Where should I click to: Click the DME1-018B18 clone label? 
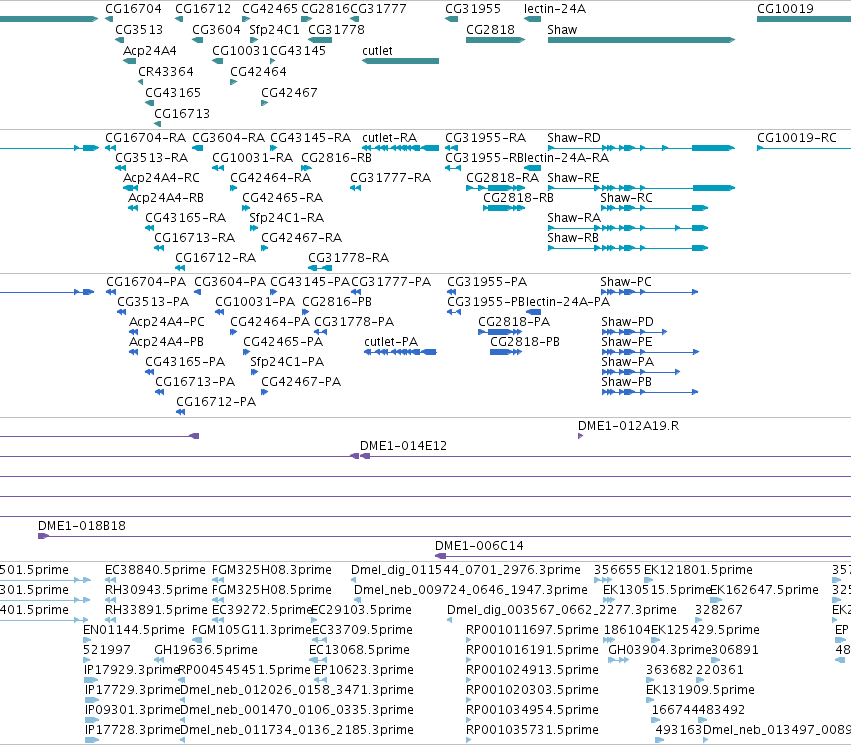point(81,526)
